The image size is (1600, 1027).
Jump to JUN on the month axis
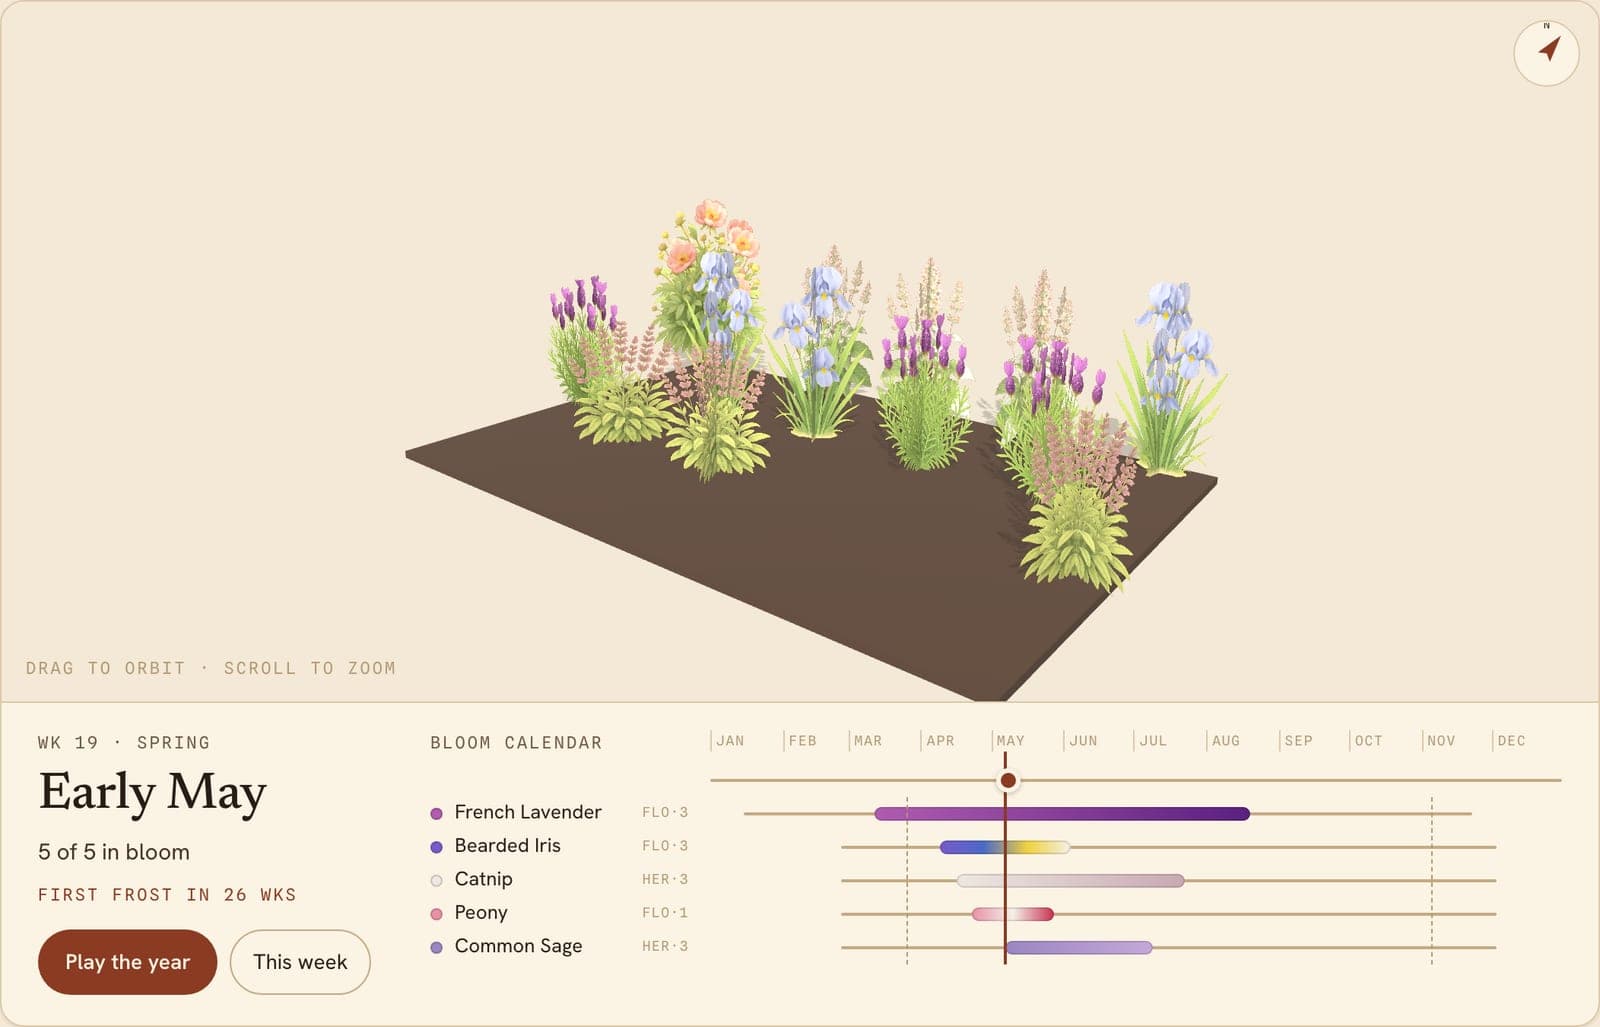(1083, 741)
